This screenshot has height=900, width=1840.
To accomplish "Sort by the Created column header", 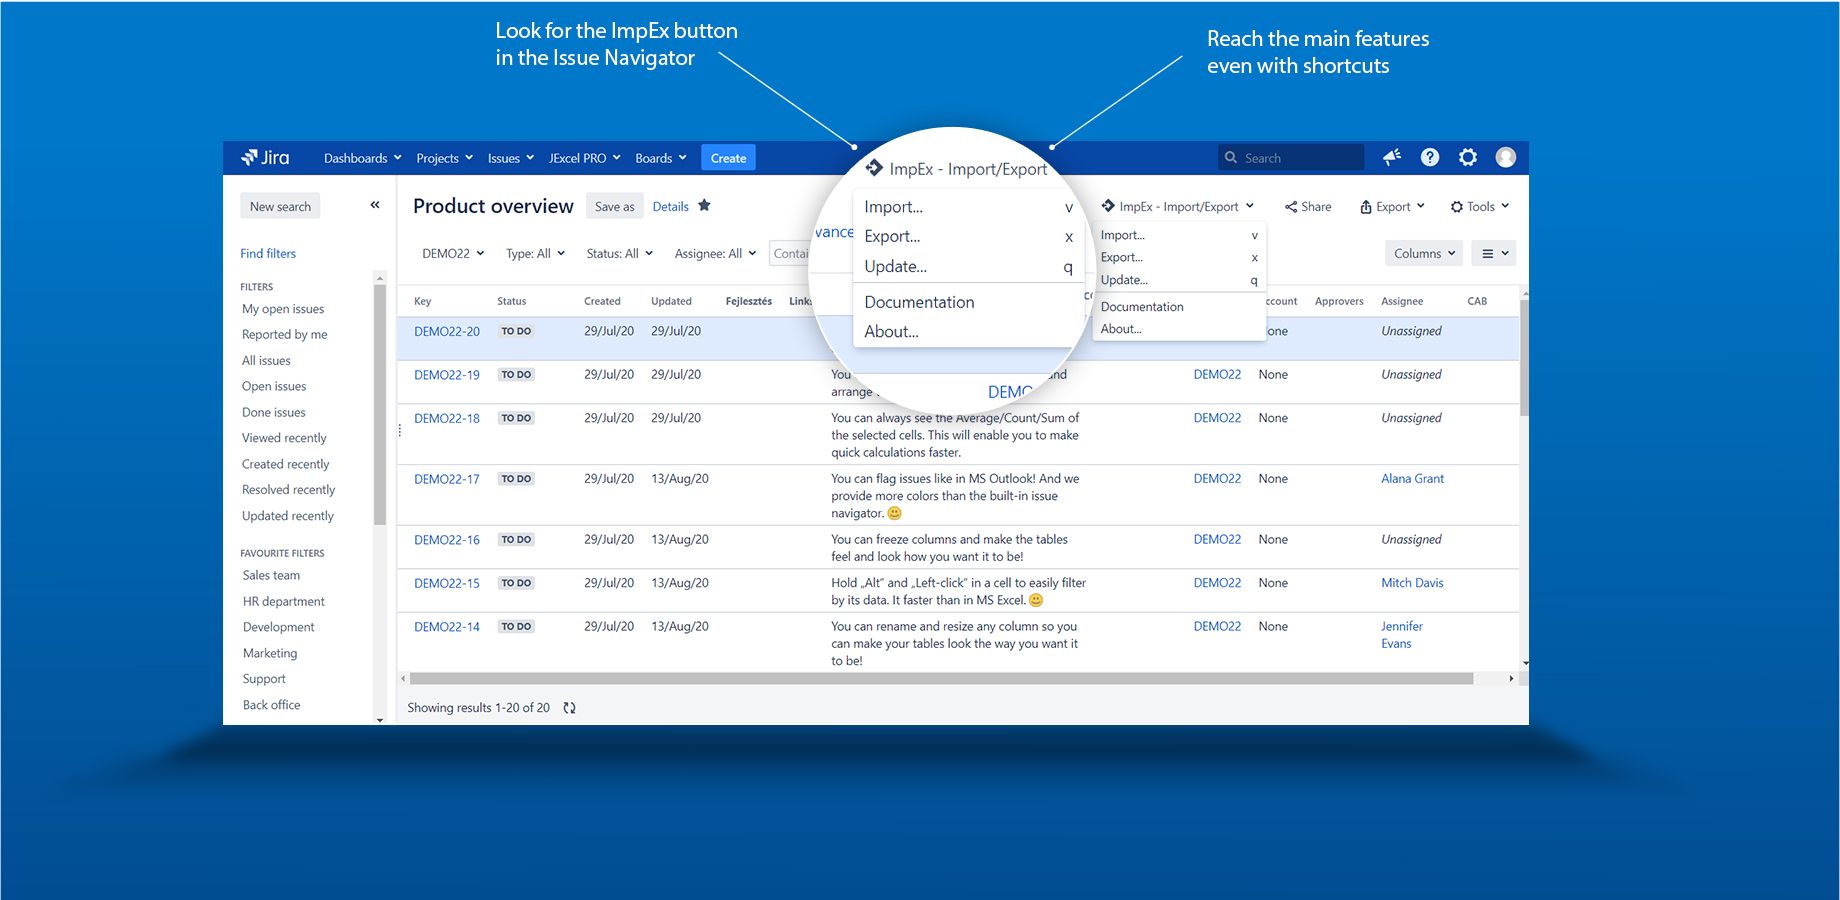I will coord(602,301).
